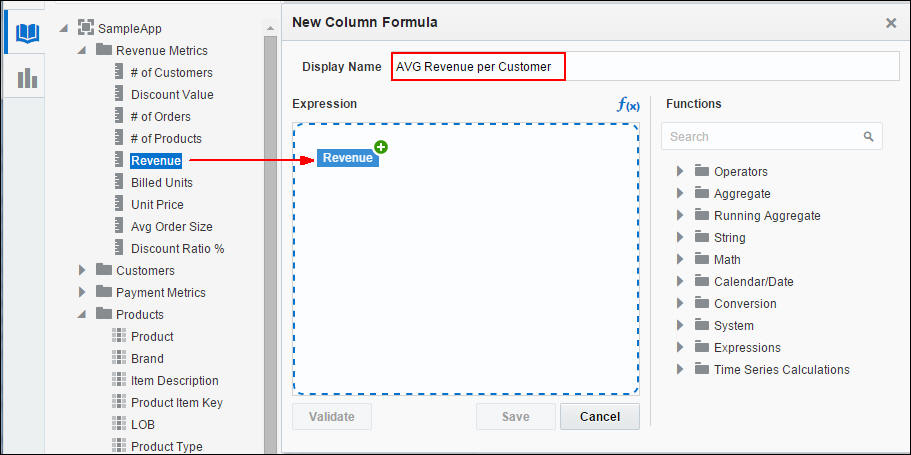Select Avg Order Size measure
The height and width of the screenshot is (455, 911).
point(171,226)
